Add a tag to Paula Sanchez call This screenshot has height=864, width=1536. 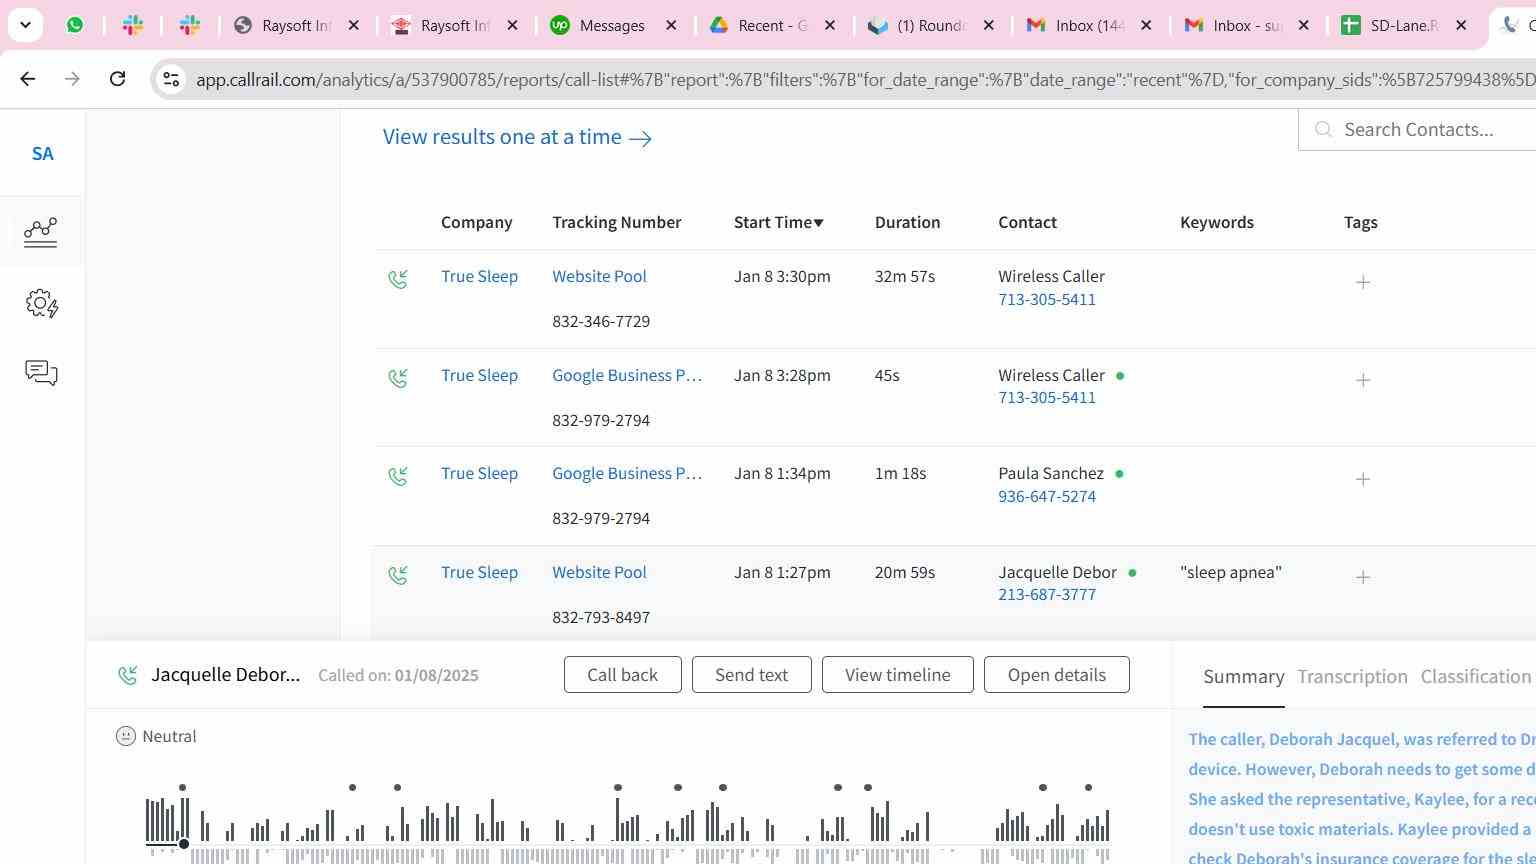click(1362, 479)
